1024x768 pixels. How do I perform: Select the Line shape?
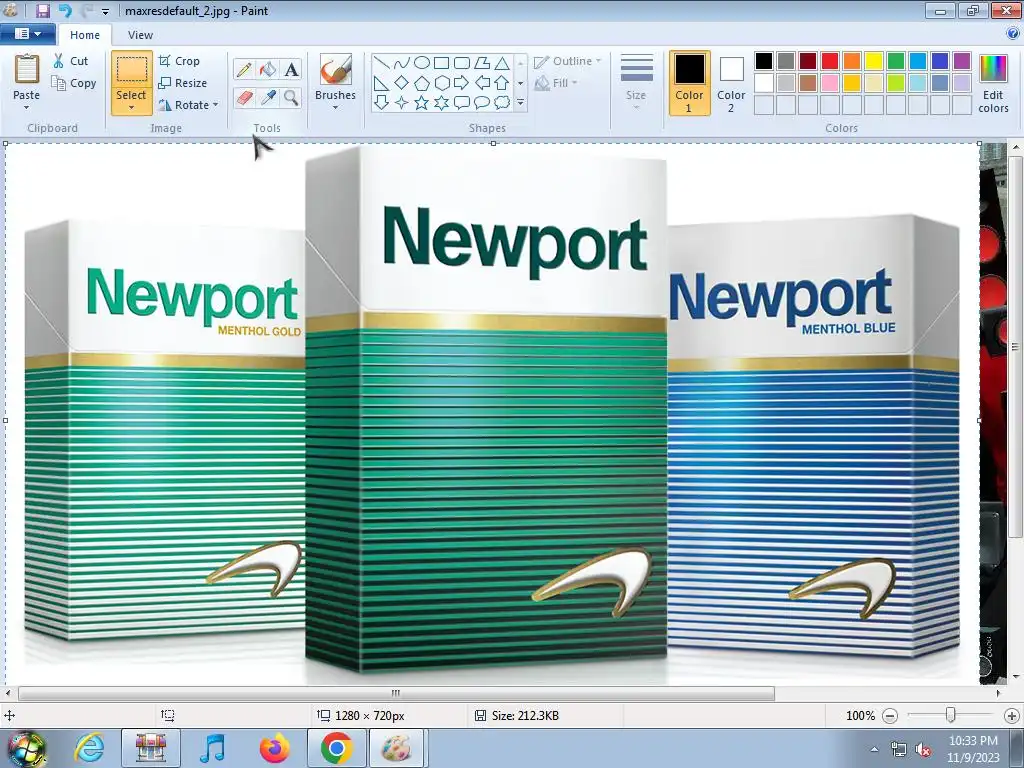point(381,63)
